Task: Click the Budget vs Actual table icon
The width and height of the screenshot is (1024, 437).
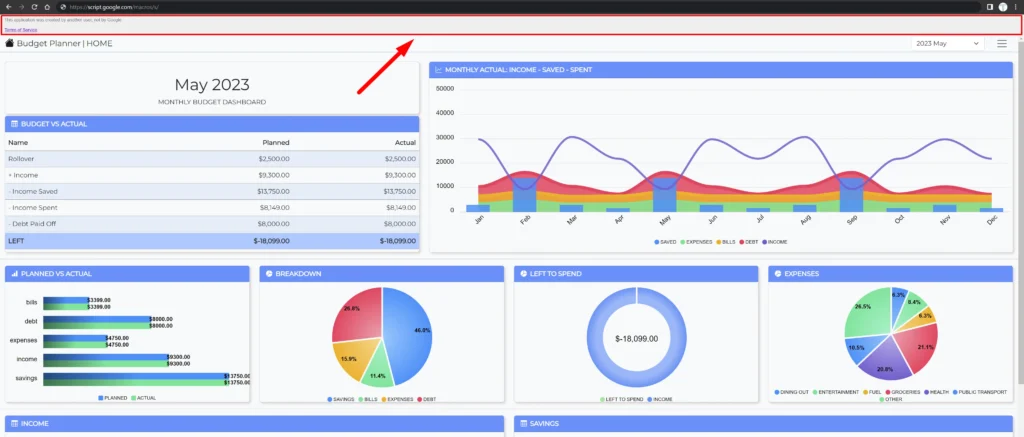Action: (13, 124)
